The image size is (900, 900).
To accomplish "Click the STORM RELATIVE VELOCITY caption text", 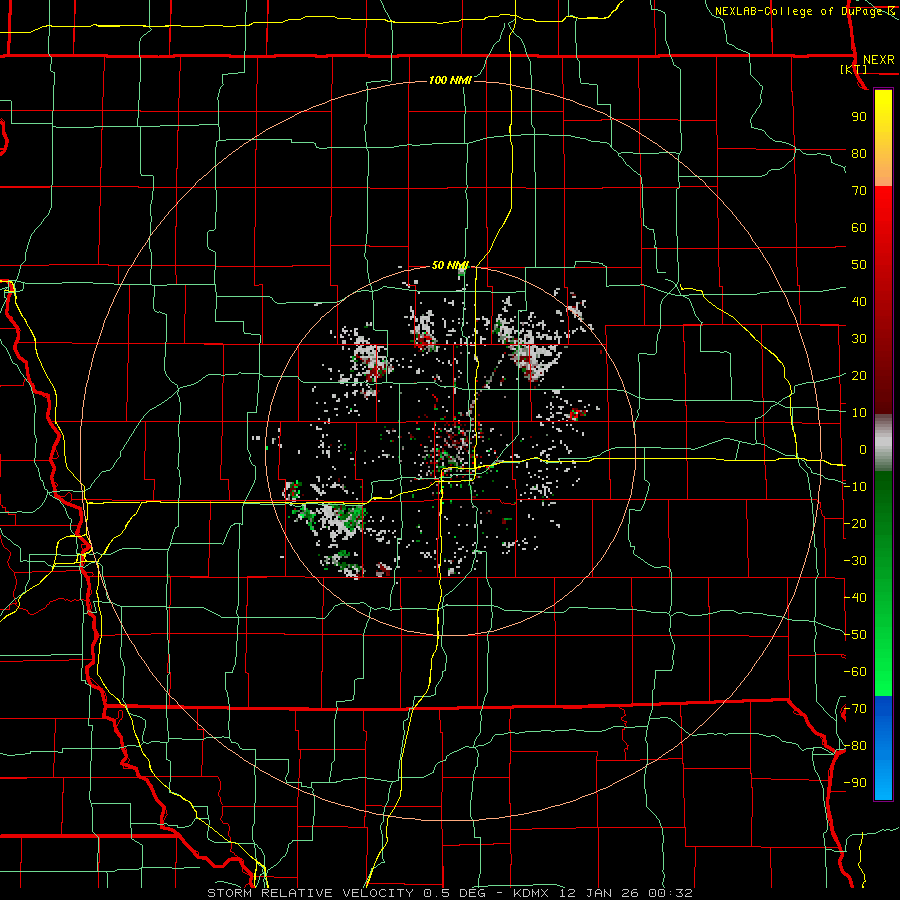I will 310,893.
